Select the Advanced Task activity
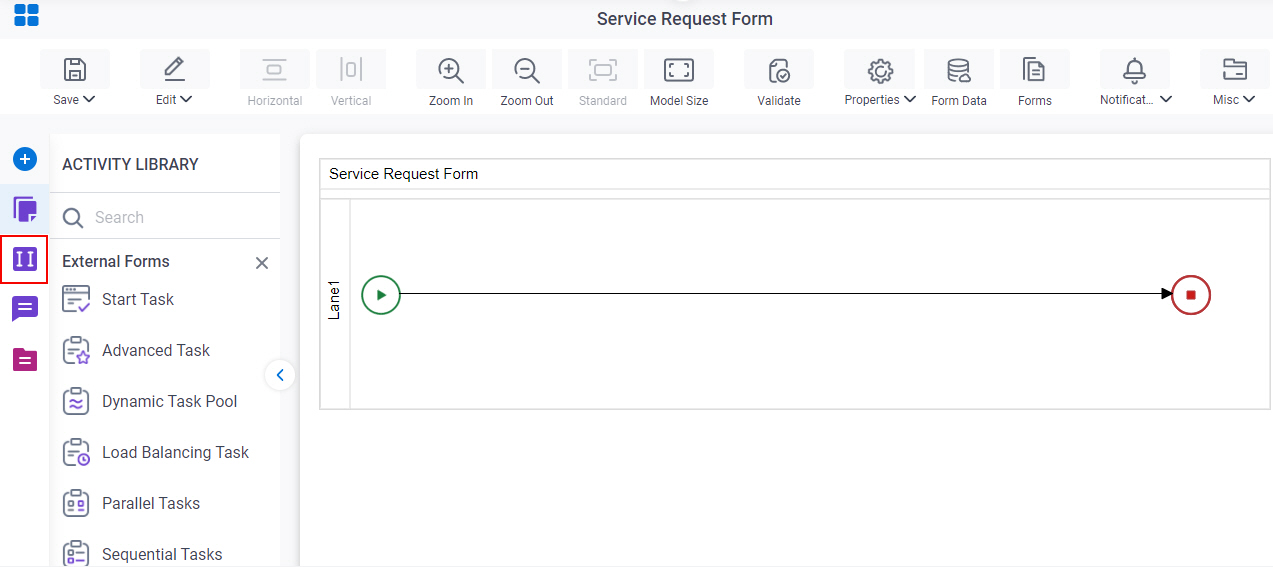The width and height of the screenshot is (1273, 567). pos(136,350)
